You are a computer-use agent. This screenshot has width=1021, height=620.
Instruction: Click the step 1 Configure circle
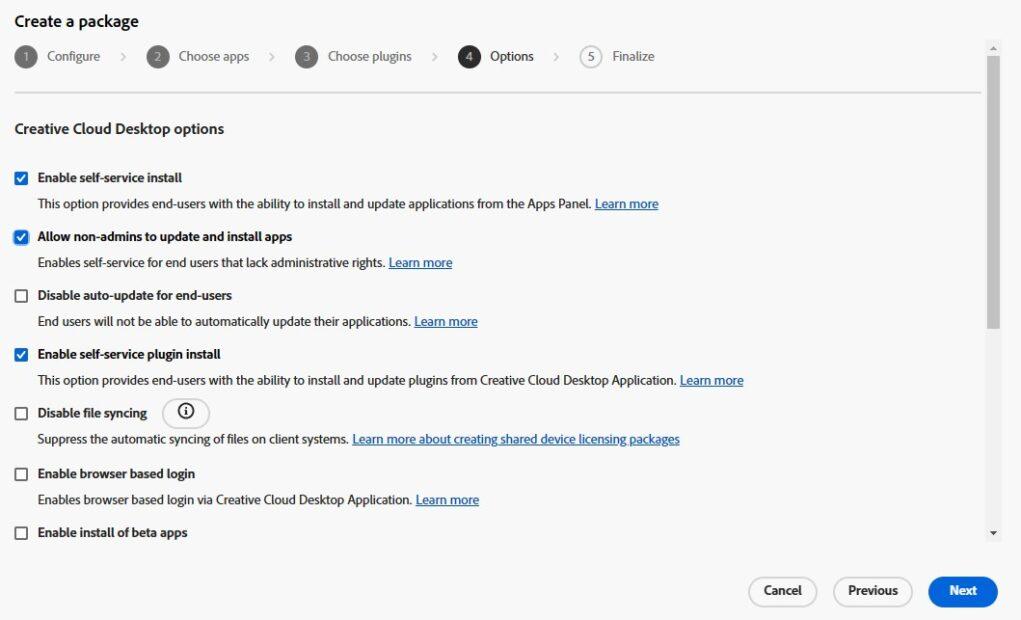25,57
